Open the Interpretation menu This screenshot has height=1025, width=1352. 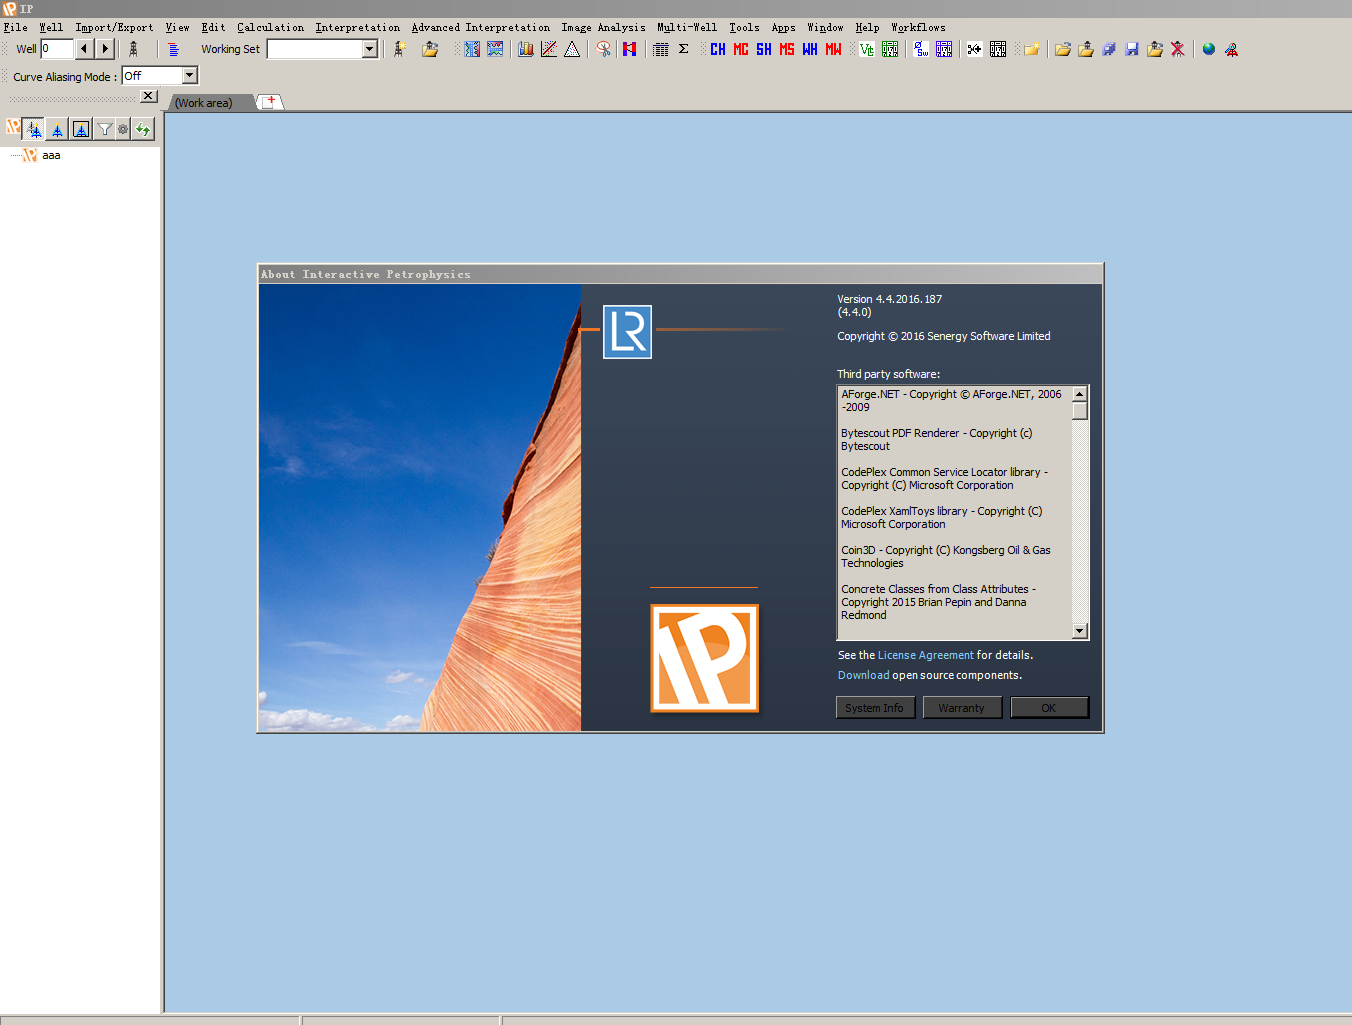pyautogui.click(x=358, y=28)
